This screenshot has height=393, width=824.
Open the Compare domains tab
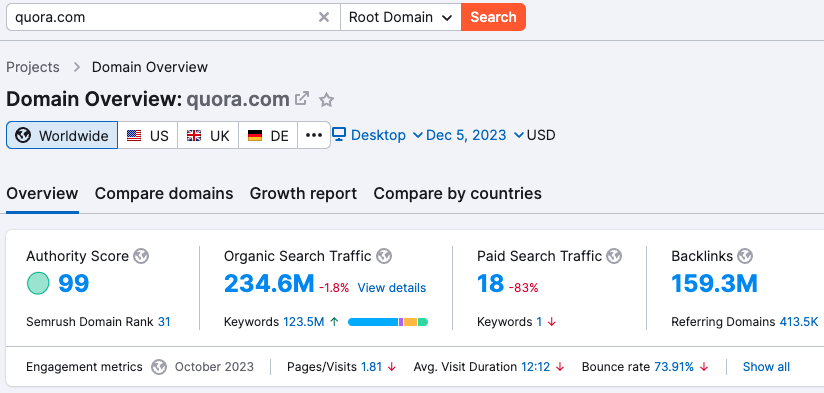point(164,193)
